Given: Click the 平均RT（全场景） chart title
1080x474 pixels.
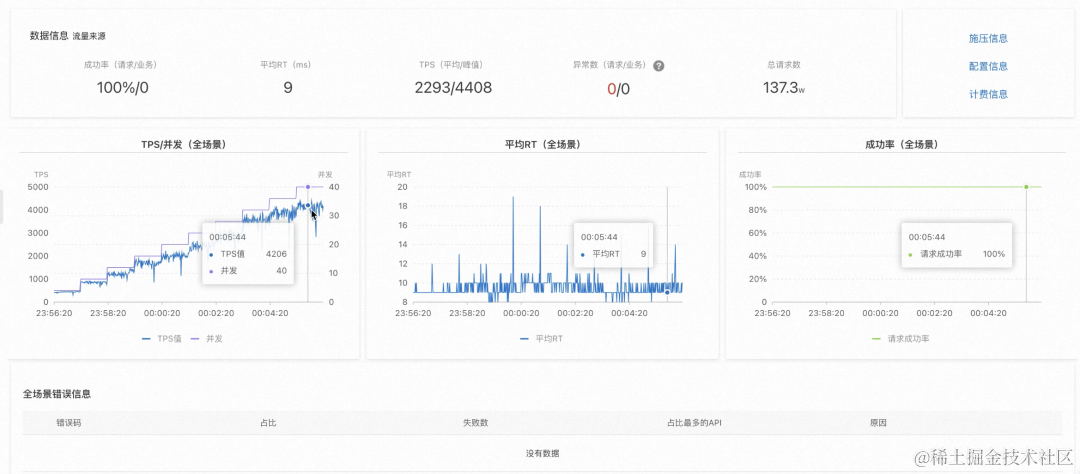Looking at the screenshot, I should (x=542, y=145).
